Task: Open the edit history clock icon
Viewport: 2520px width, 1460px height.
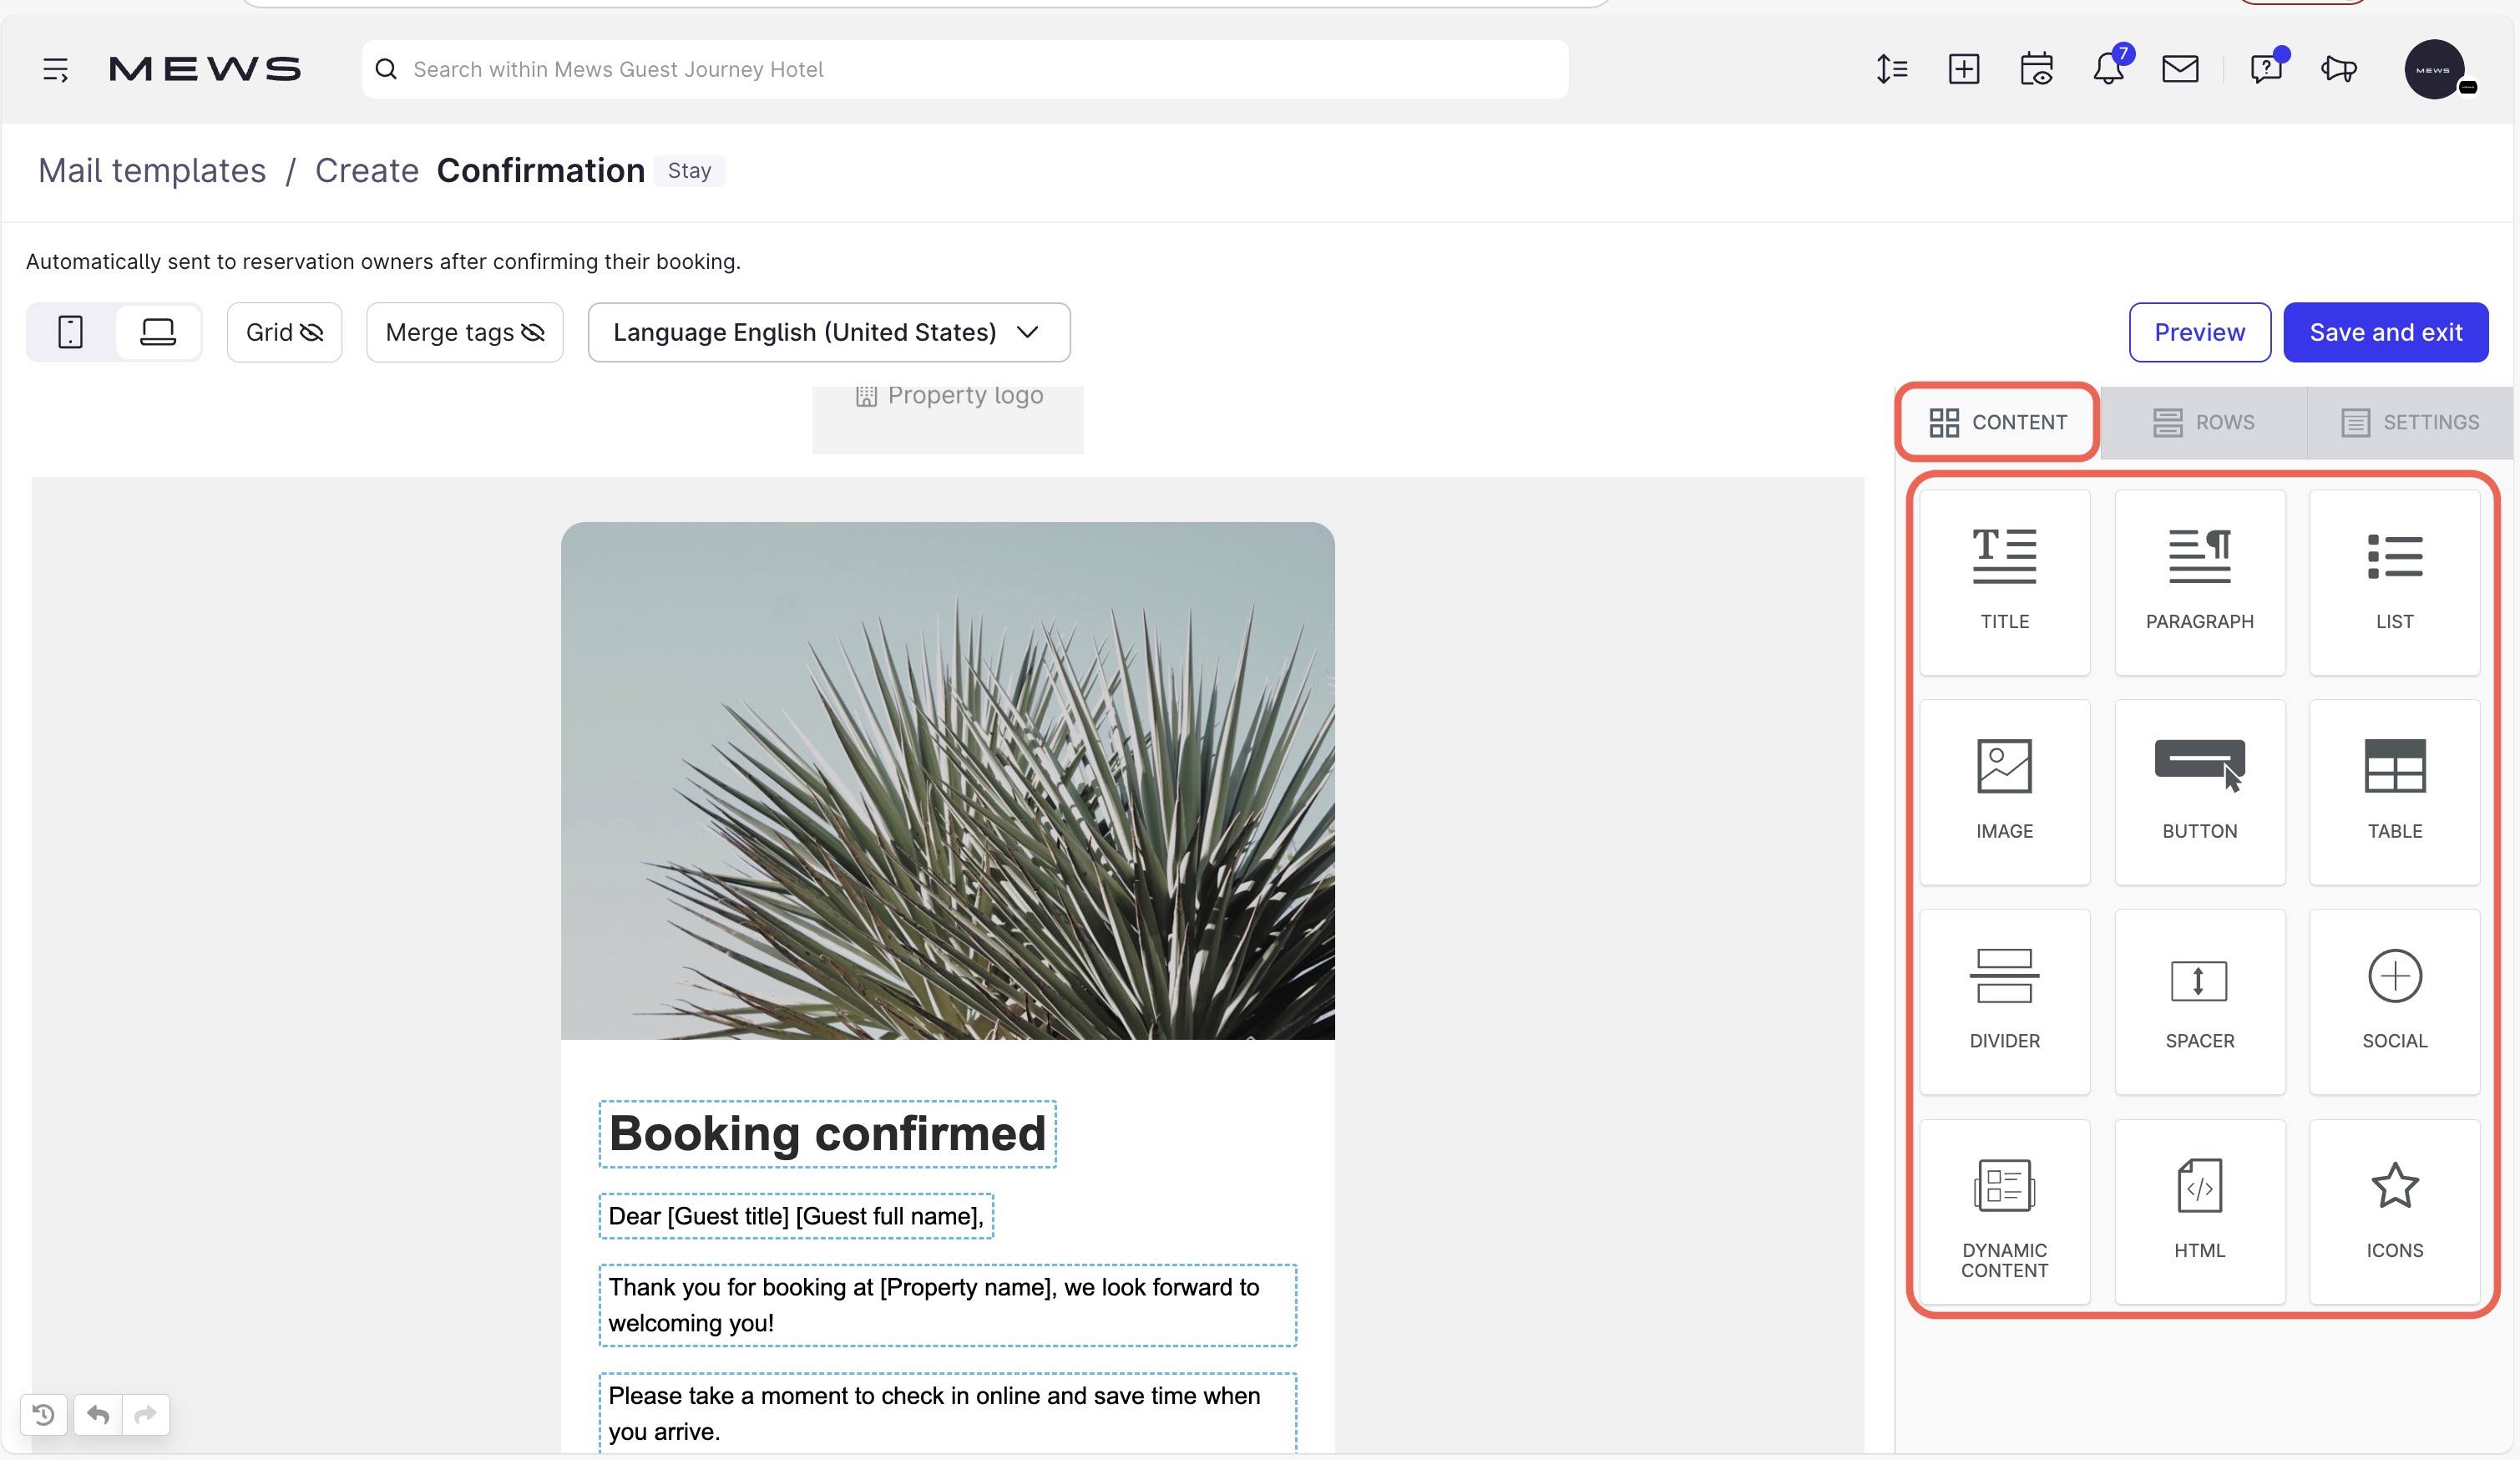Action: click(x=44, y=1414)
